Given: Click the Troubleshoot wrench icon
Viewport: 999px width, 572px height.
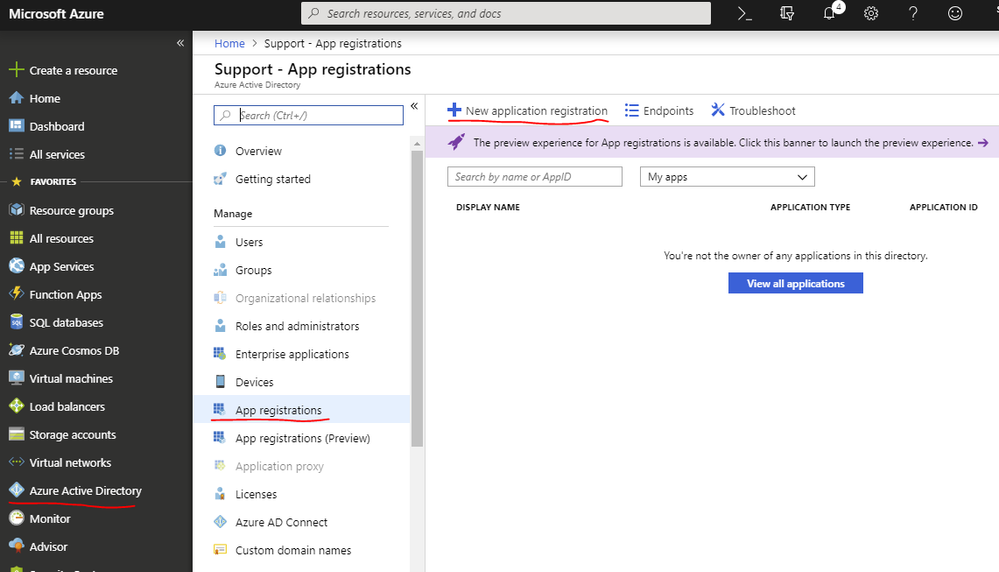Looking at the screenshot, I should (718, 111).
